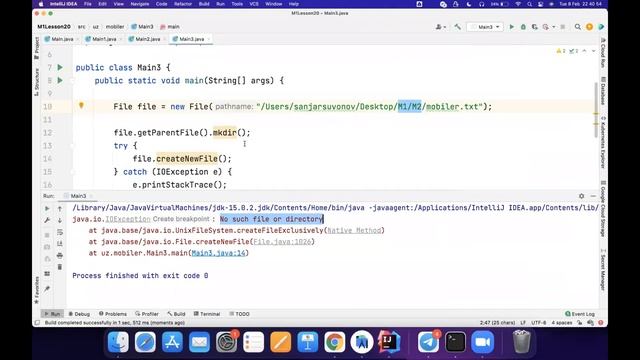The width and height of the screenshot is (640, 360).
Task: Open IntelliJ IDEA from the Dock
Action: click(x=389, y=341)
